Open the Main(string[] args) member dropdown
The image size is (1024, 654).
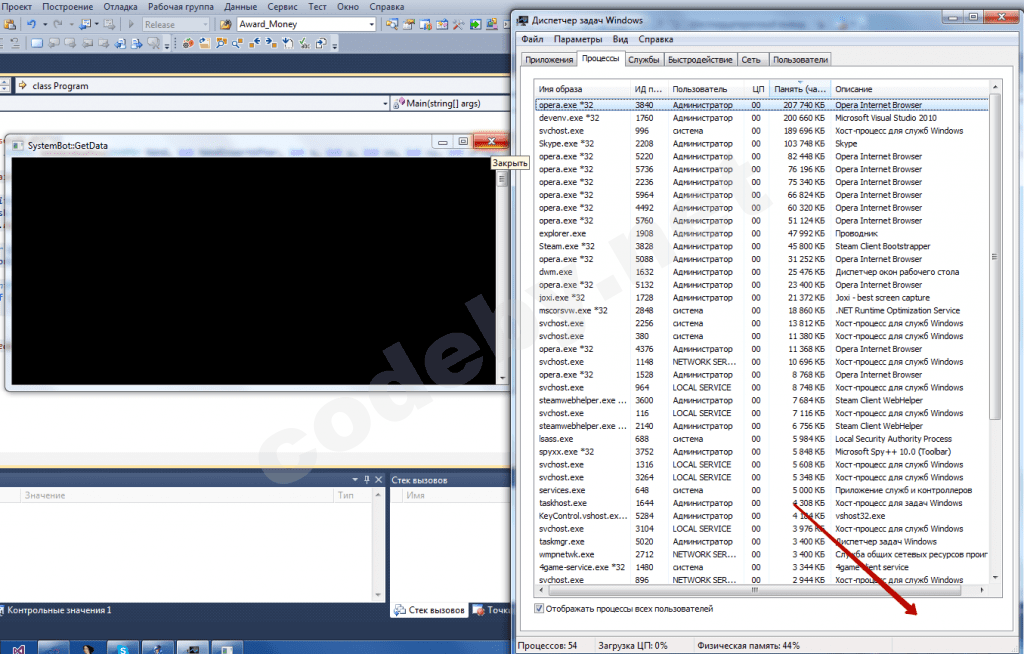click(x=451, y=103)
